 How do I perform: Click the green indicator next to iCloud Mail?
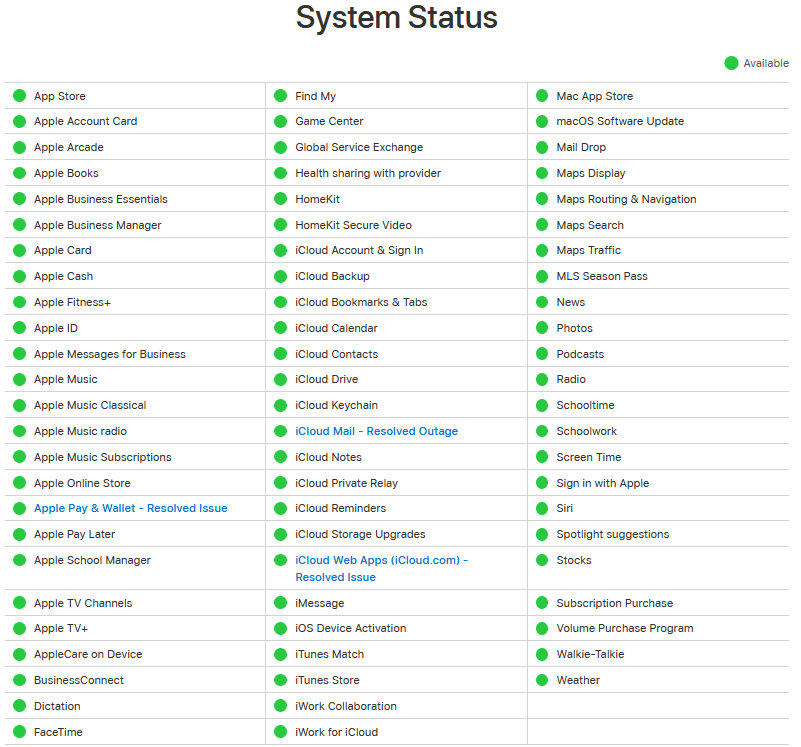pos(281,431)
